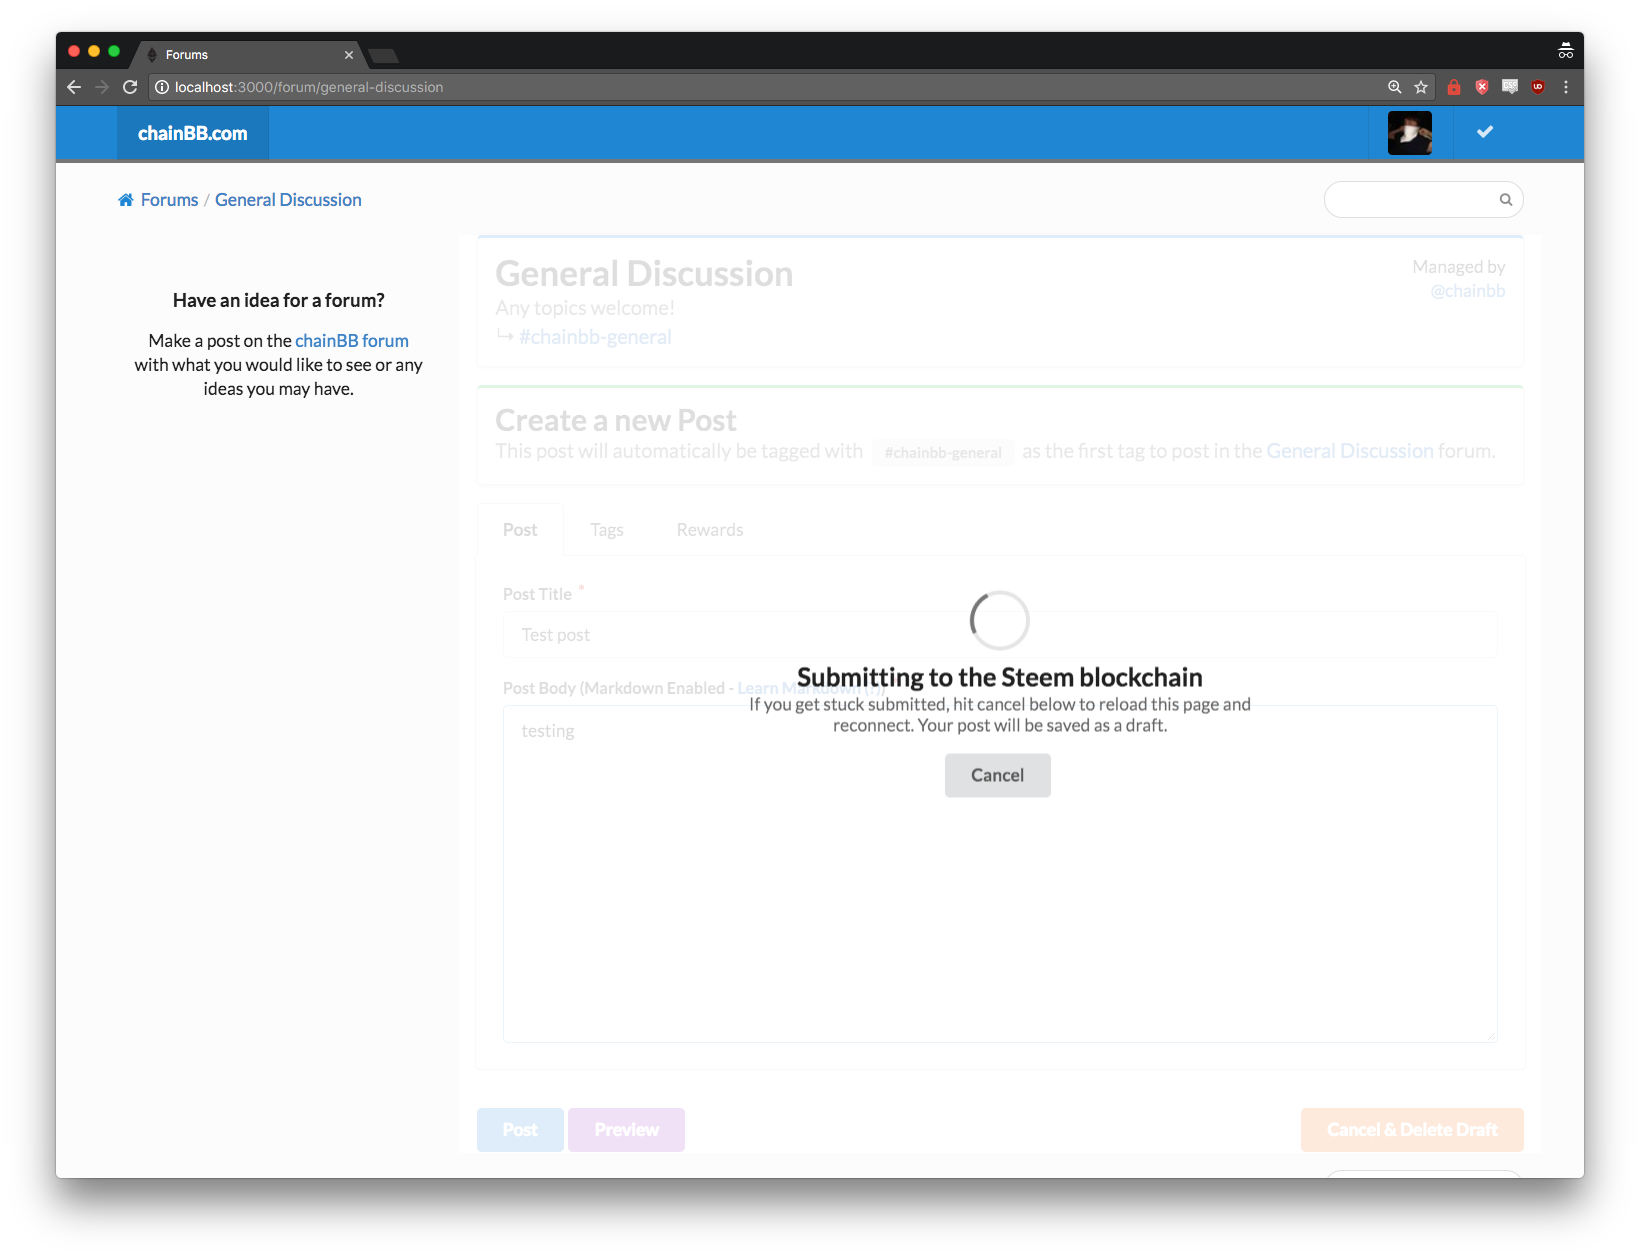Click the #chainbb-general tag link
Viewport: 1640px width, 1258px height.
click(x=595, y=337)
